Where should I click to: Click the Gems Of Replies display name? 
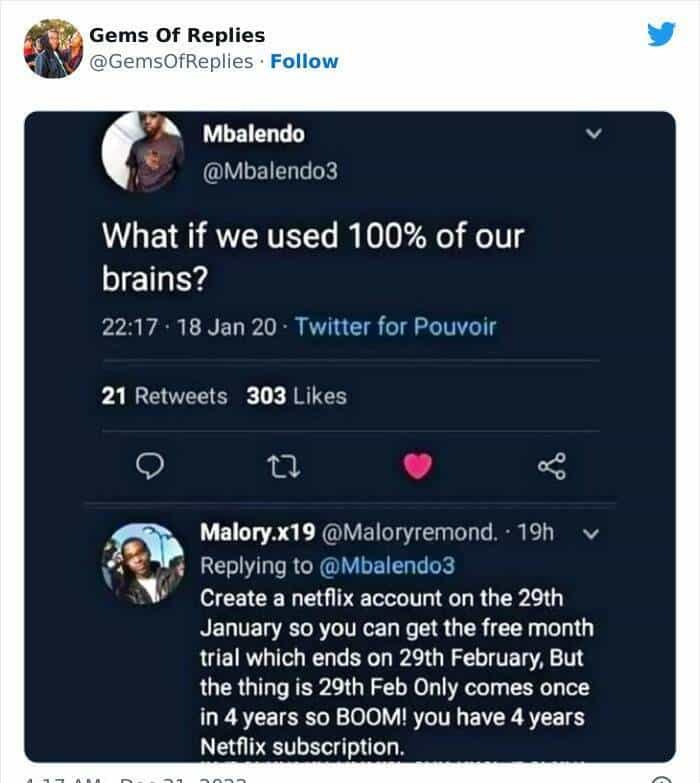point(177,35)
